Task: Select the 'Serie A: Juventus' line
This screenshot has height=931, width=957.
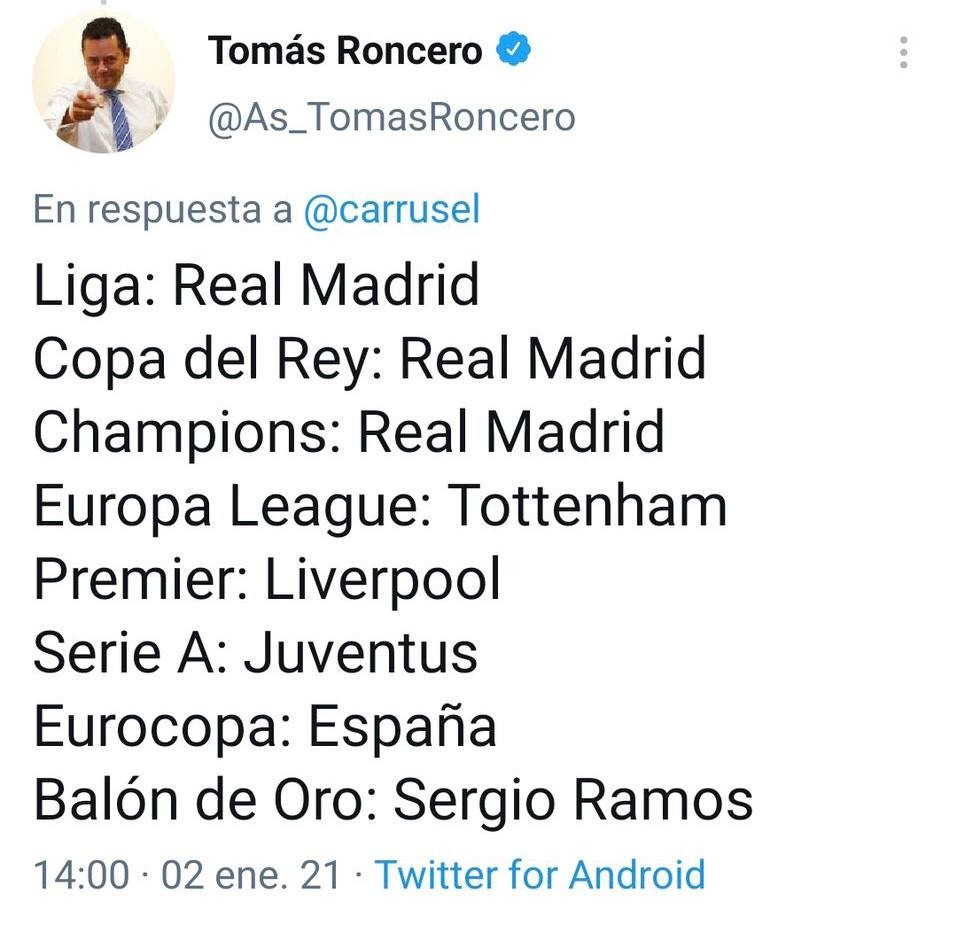Action: (x=255, y=653)
